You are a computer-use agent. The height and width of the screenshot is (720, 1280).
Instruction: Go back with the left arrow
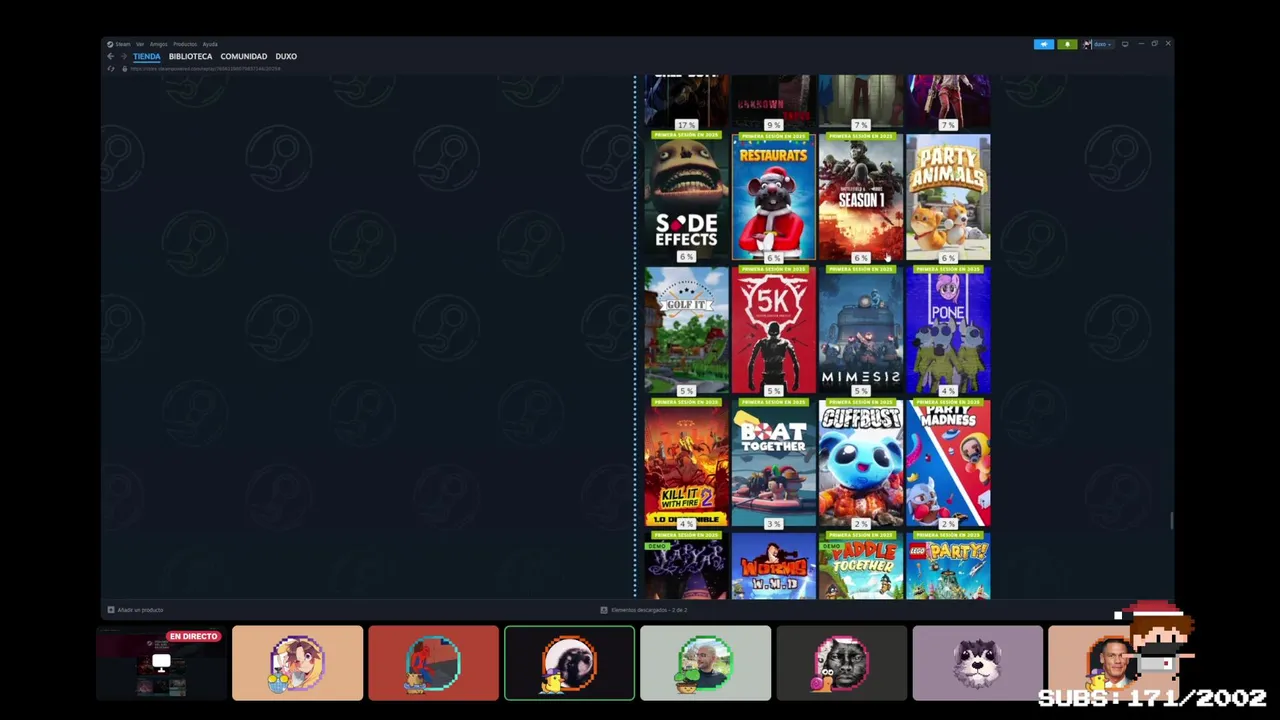pos(110,56)
